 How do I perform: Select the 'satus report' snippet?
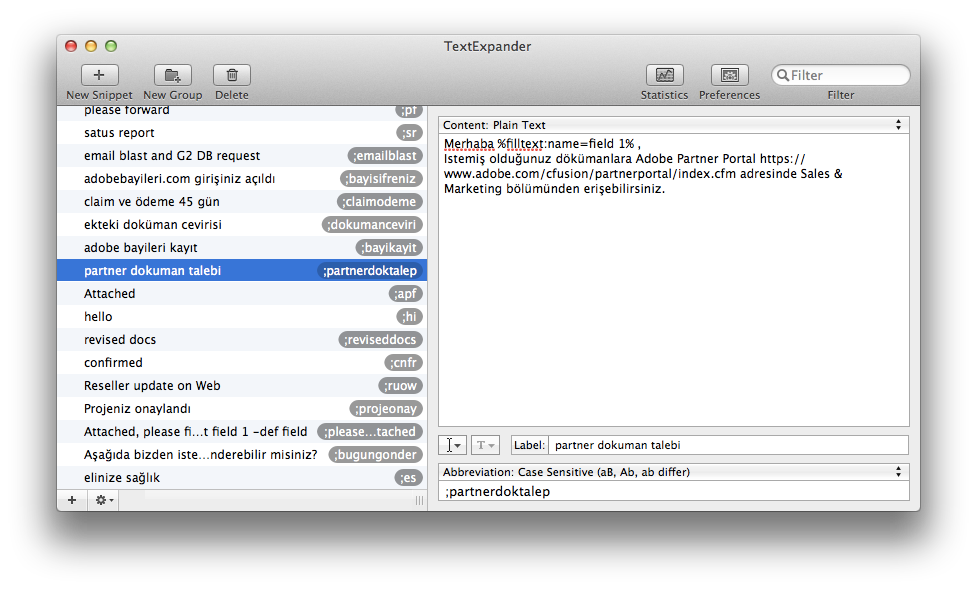click(x=242, y=133)
